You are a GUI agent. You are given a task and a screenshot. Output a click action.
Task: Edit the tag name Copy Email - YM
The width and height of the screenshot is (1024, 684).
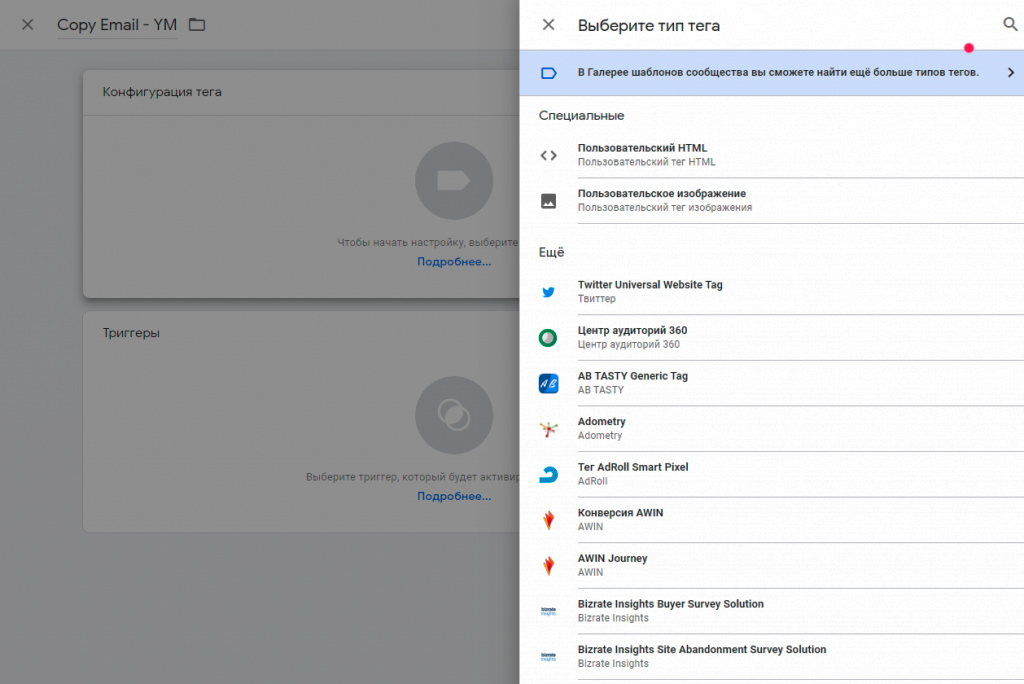point(117,25)
